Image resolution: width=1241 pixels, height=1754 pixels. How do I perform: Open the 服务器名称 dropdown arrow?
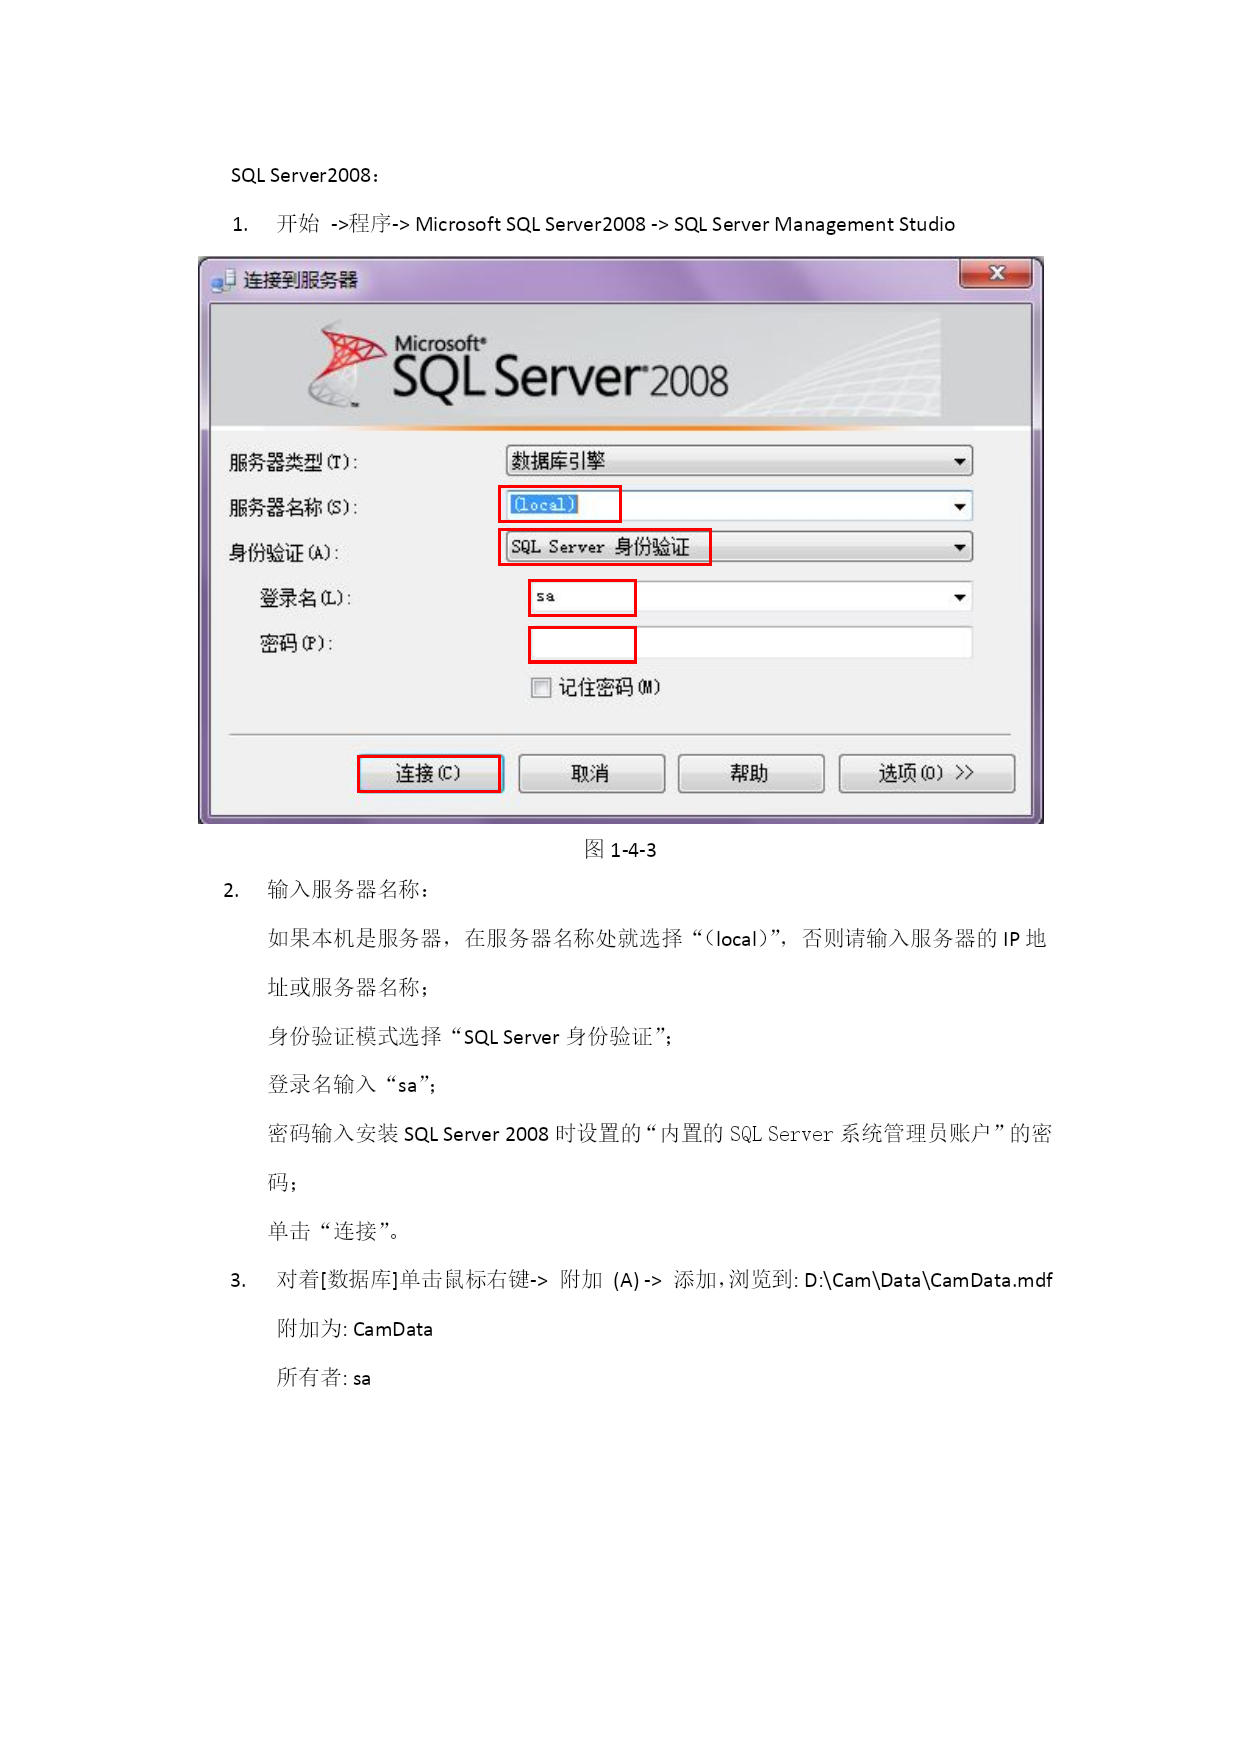coord(959,506)
